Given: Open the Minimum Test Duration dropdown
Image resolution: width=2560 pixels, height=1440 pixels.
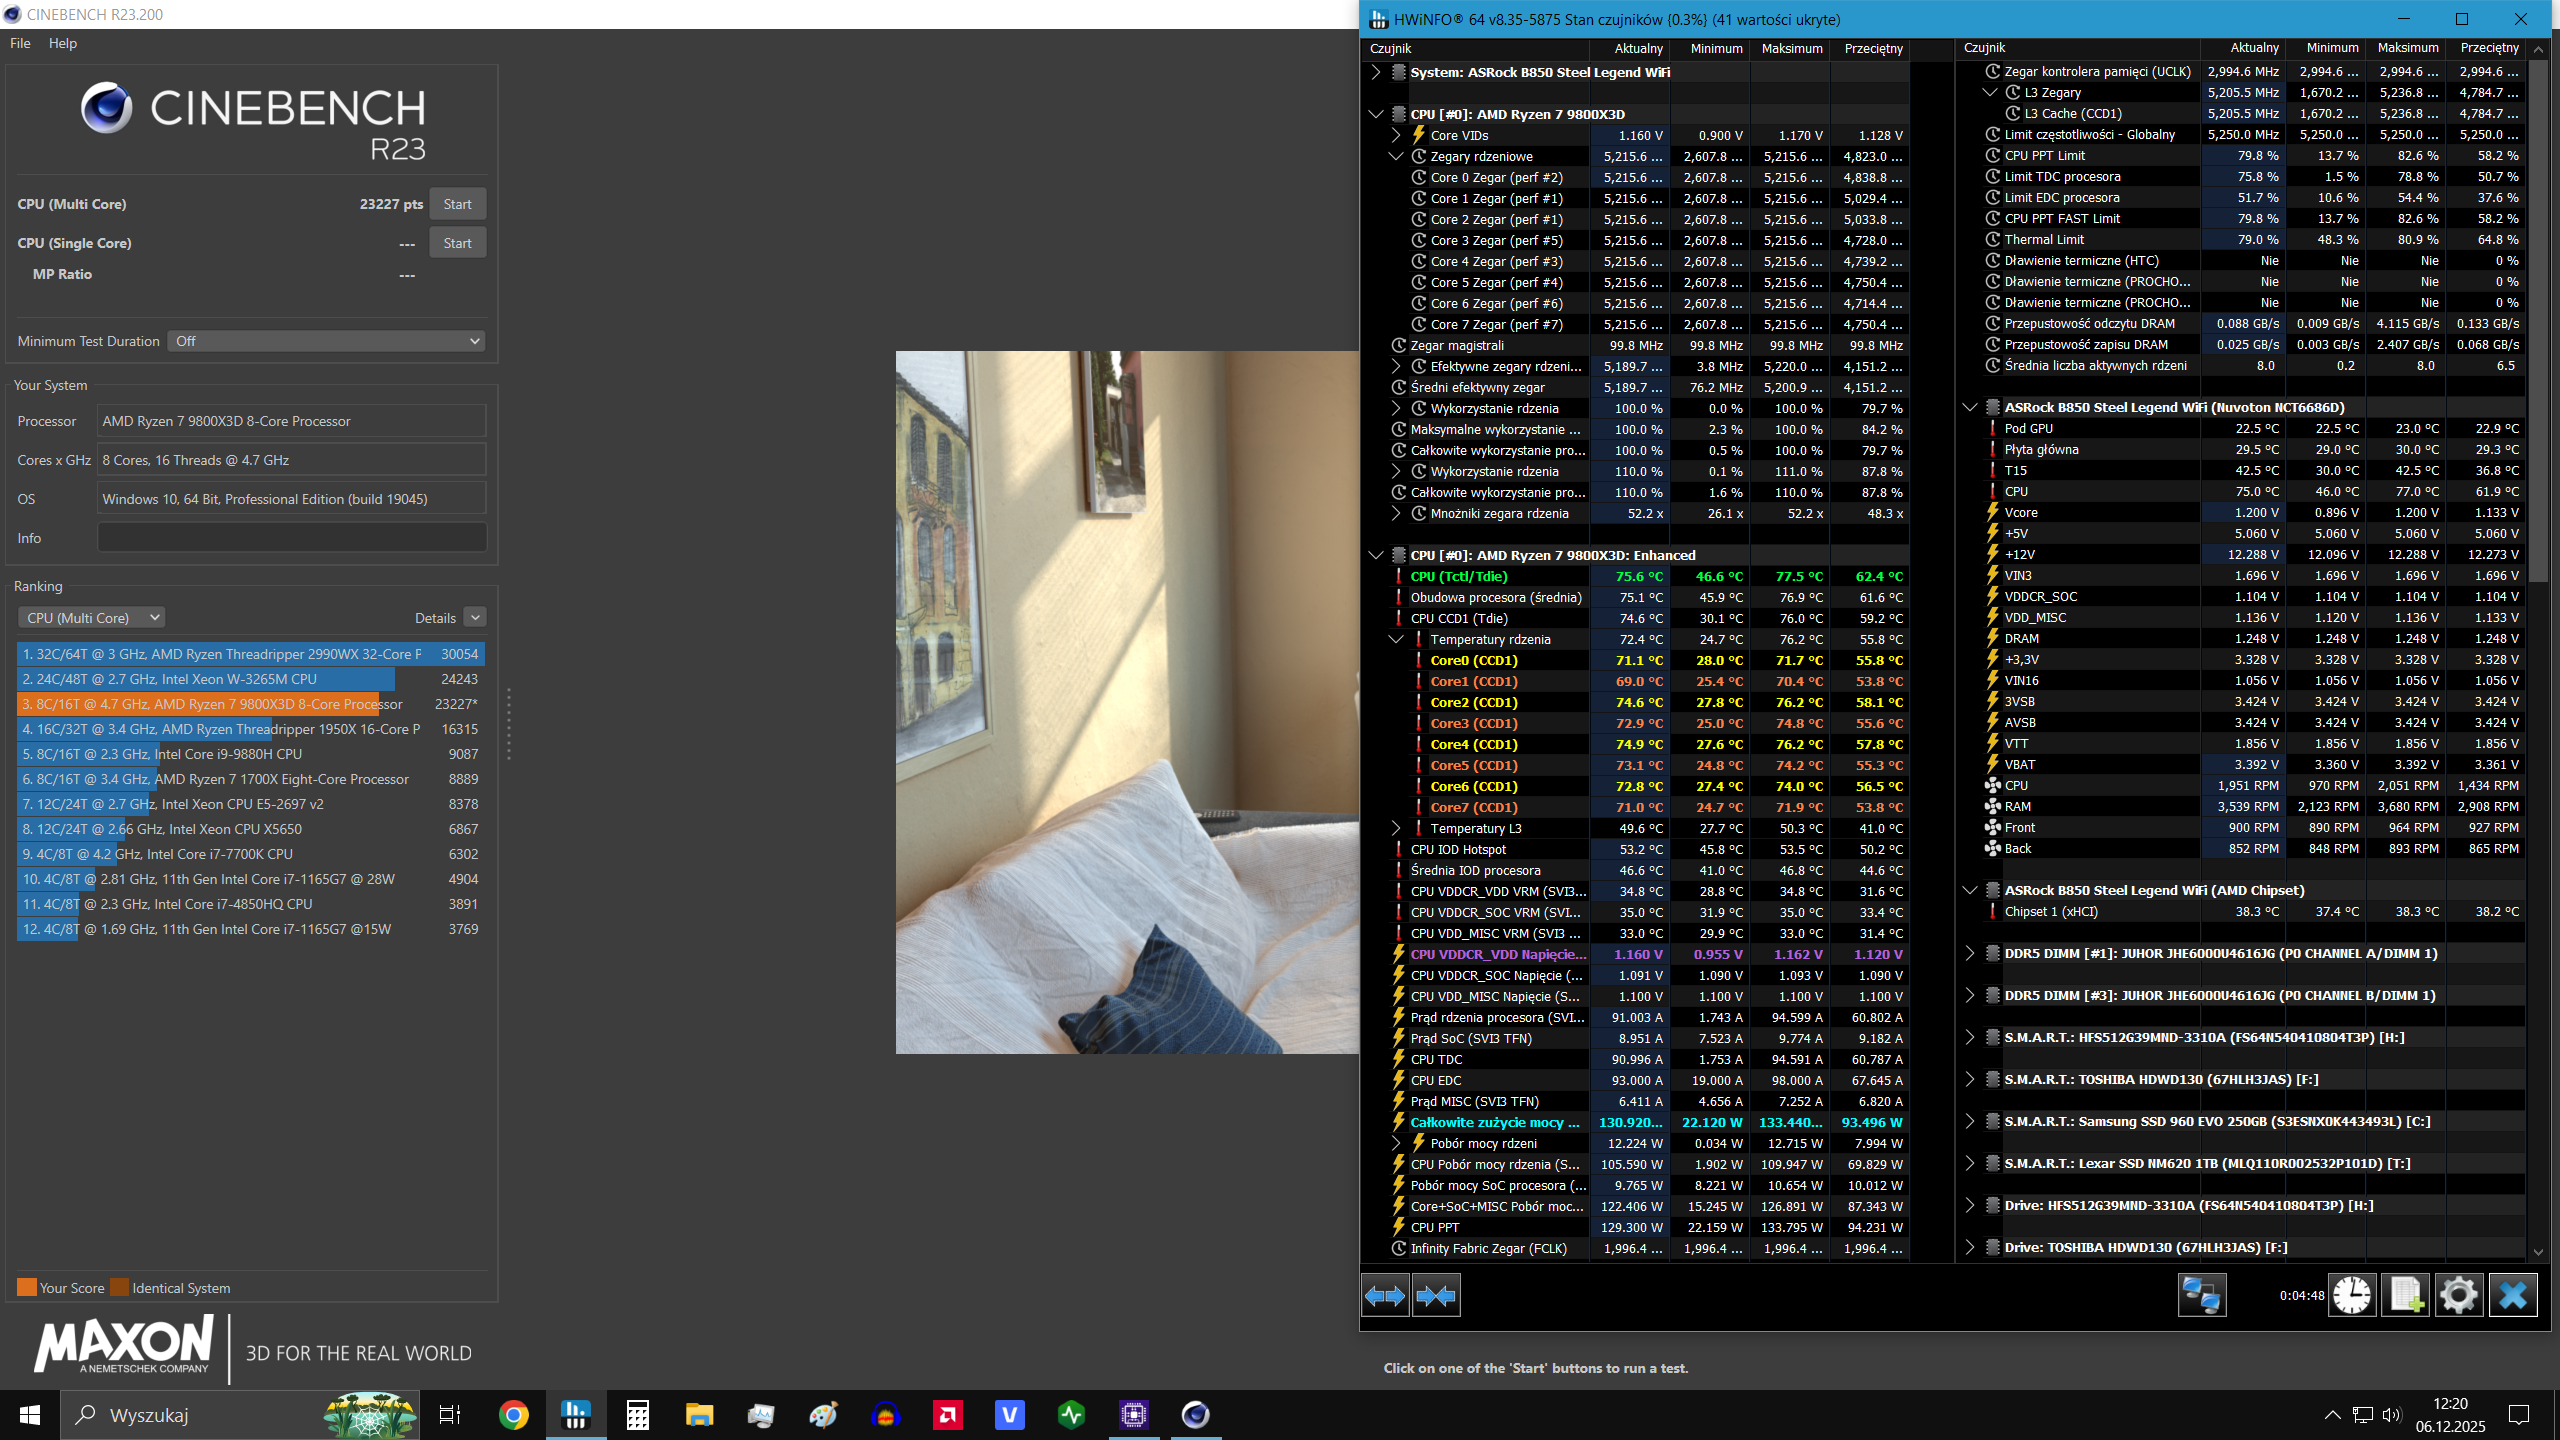Looking at the screenshot, I should point(326,342).
